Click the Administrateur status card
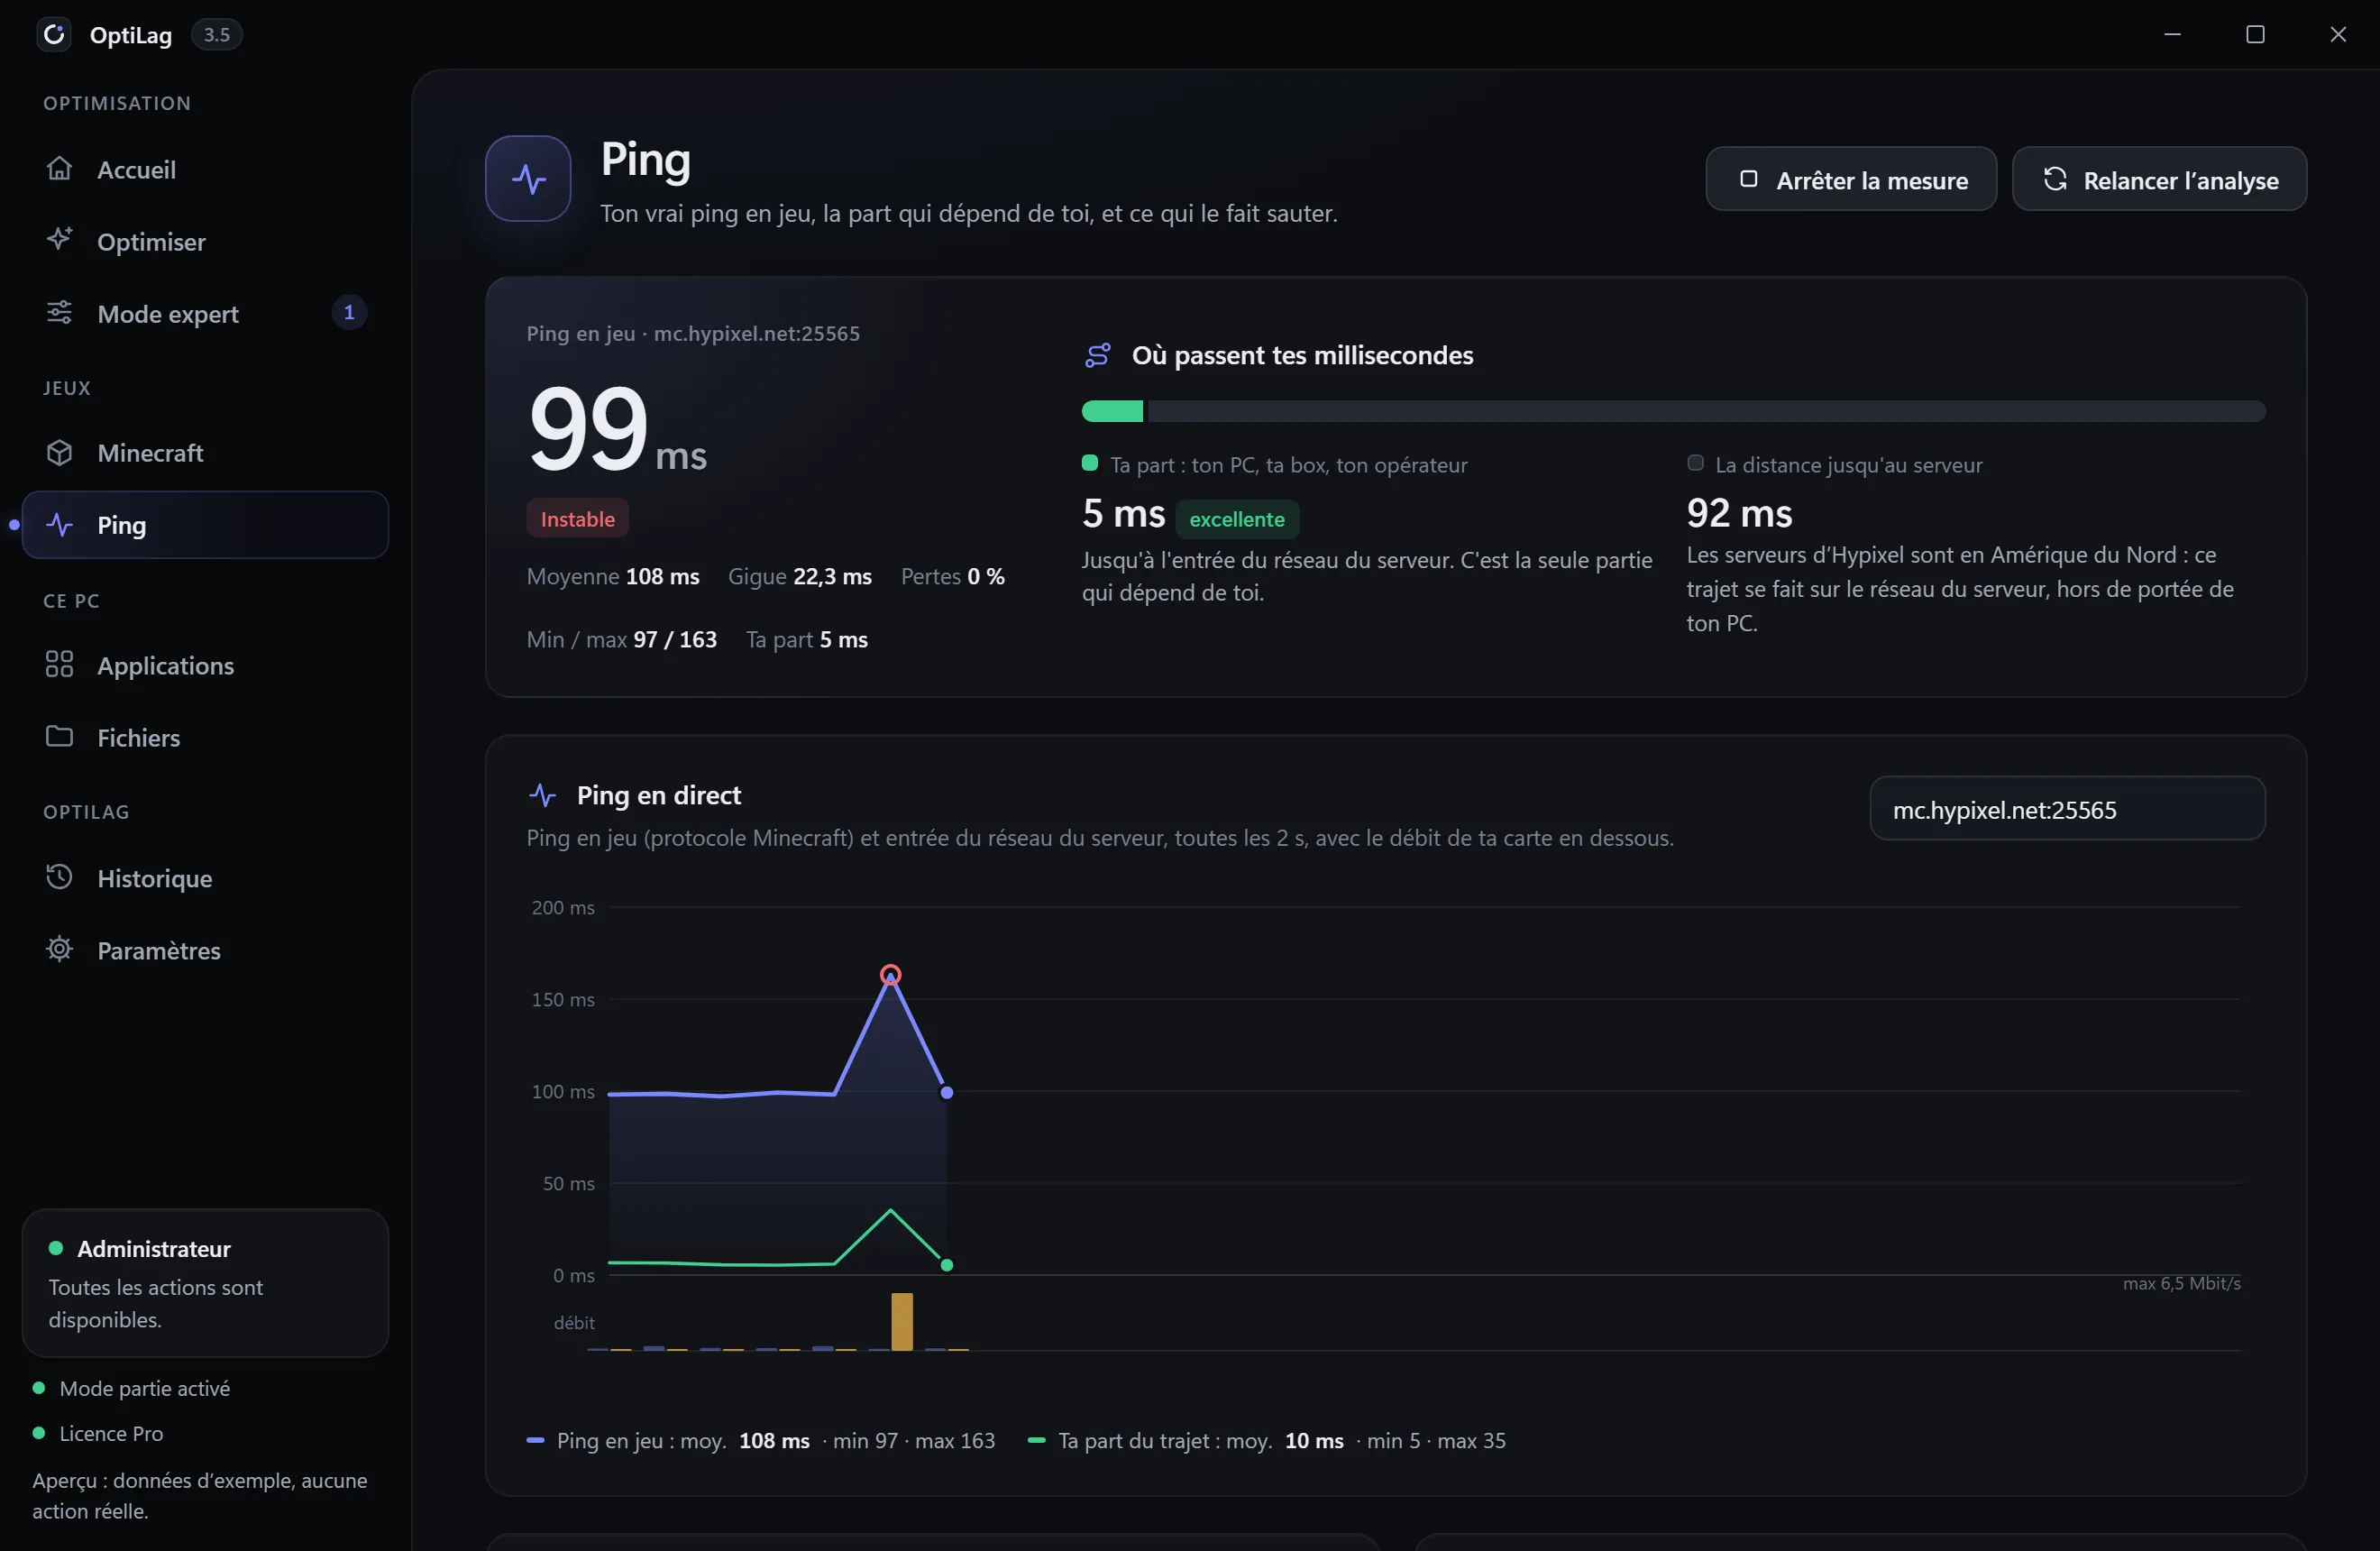 (x=205, y=1283)
